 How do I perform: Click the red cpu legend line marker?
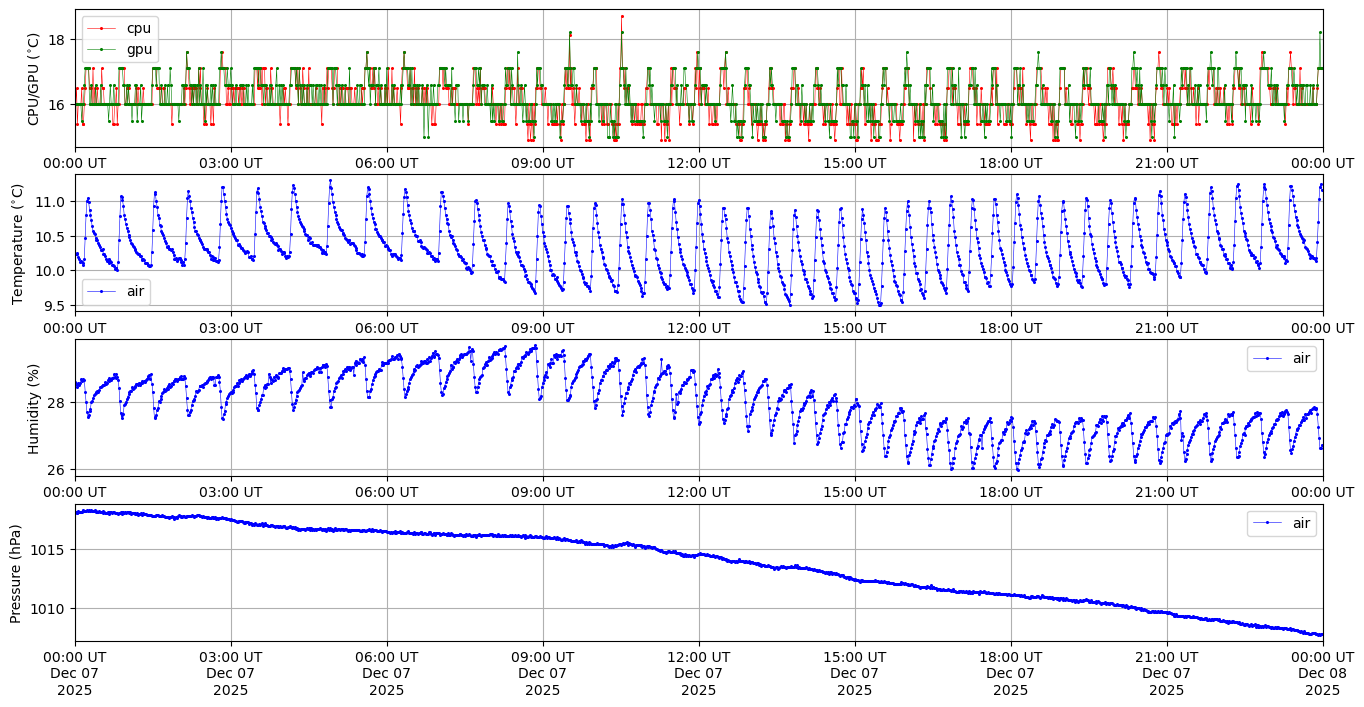pyautogui.click(x=103, y=28)
